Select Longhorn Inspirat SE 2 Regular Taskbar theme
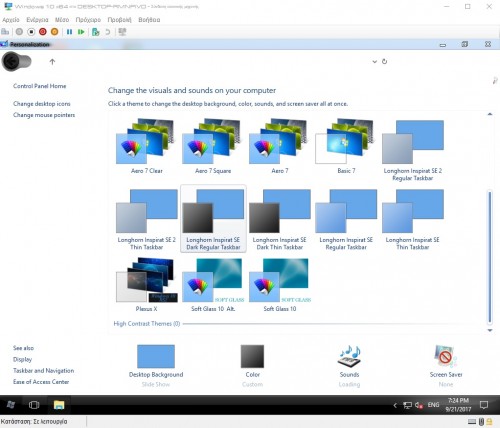 point(413,150)
